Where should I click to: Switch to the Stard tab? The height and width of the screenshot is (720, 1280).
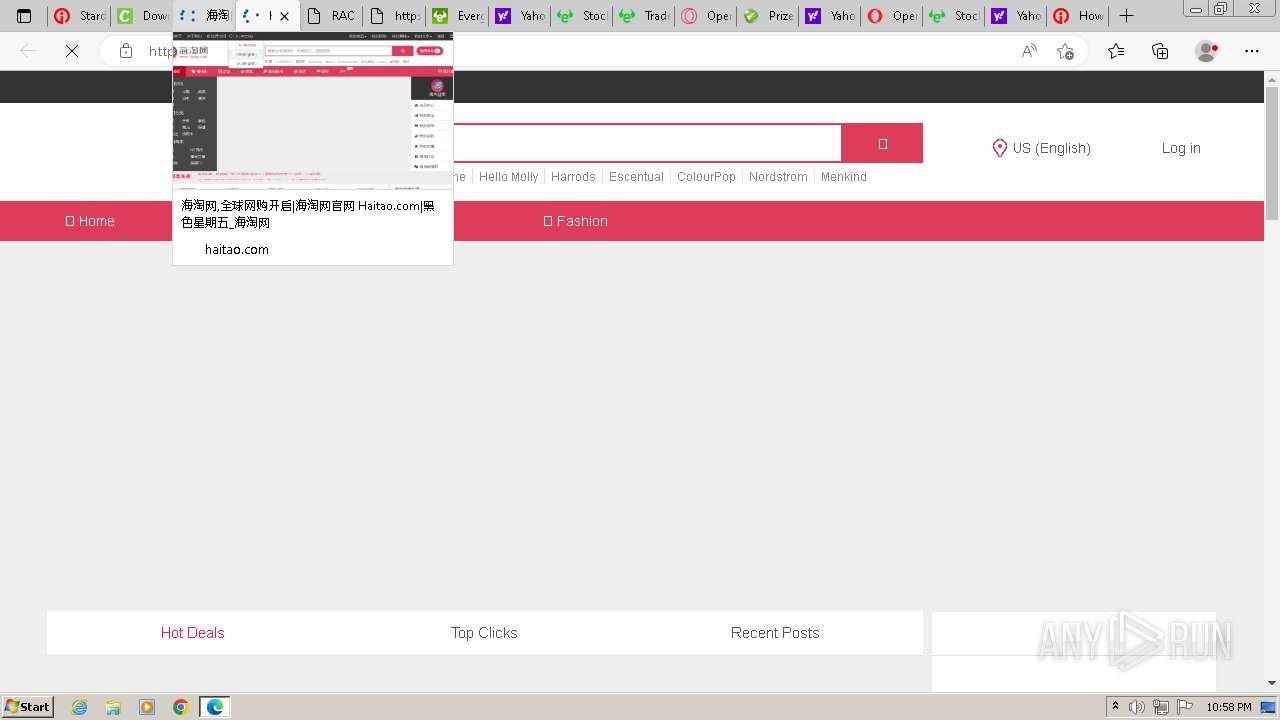pyautogui.click(x=79, y=16)
